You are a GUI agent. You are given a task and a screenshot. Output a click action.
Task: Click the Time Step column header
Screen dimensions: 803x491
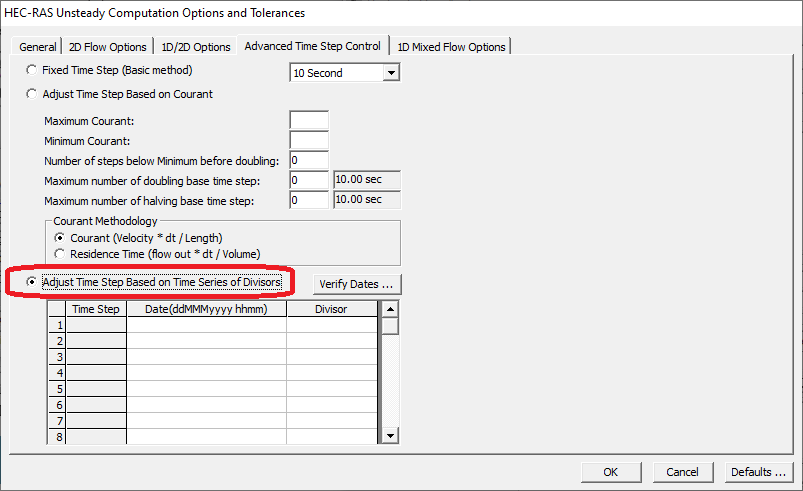96,309
